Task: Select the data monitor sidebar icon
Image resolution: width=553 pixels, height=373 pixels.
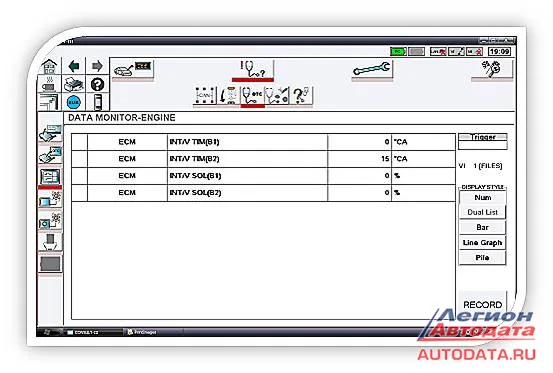Action: [50, 177]
